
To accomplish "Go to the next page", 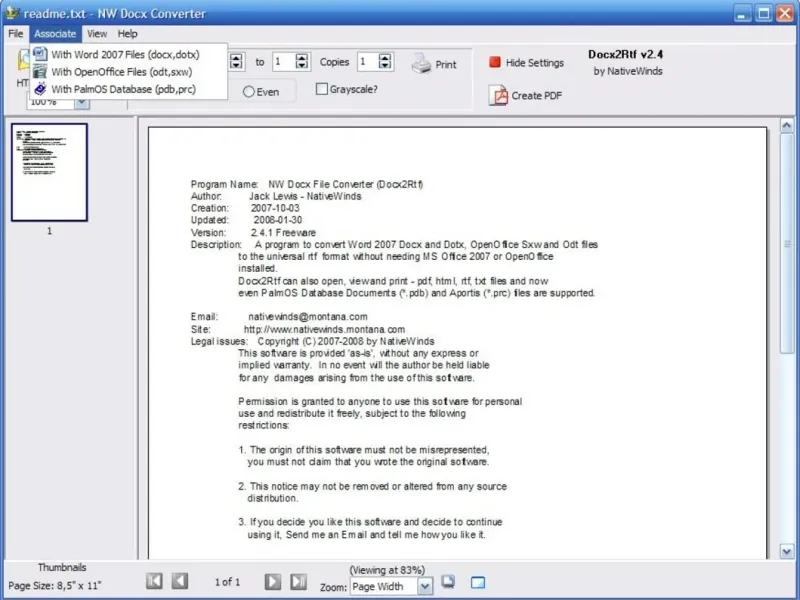I will [272, 581].
